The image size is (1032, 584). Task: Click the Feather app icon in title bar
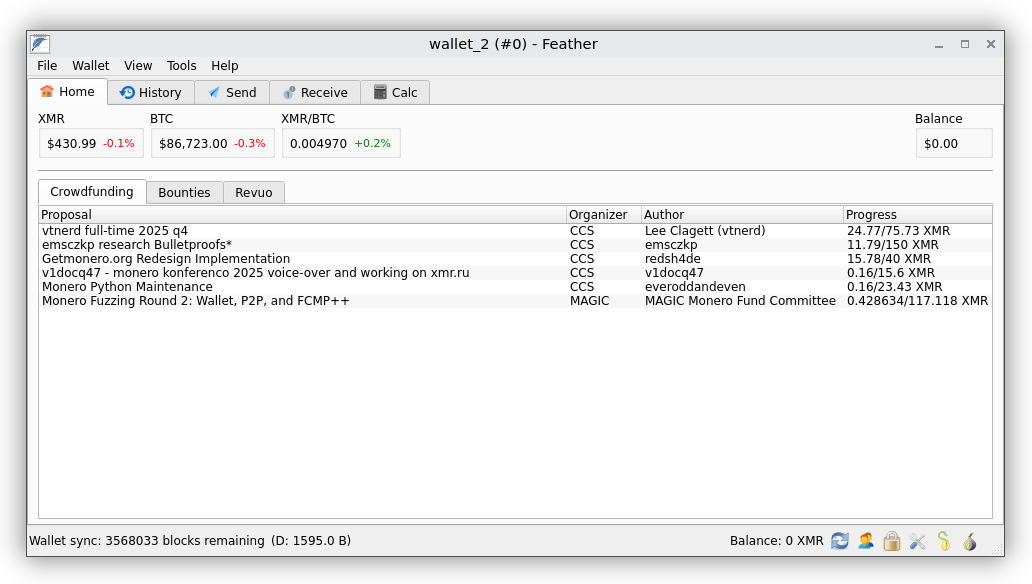point(40,44)
